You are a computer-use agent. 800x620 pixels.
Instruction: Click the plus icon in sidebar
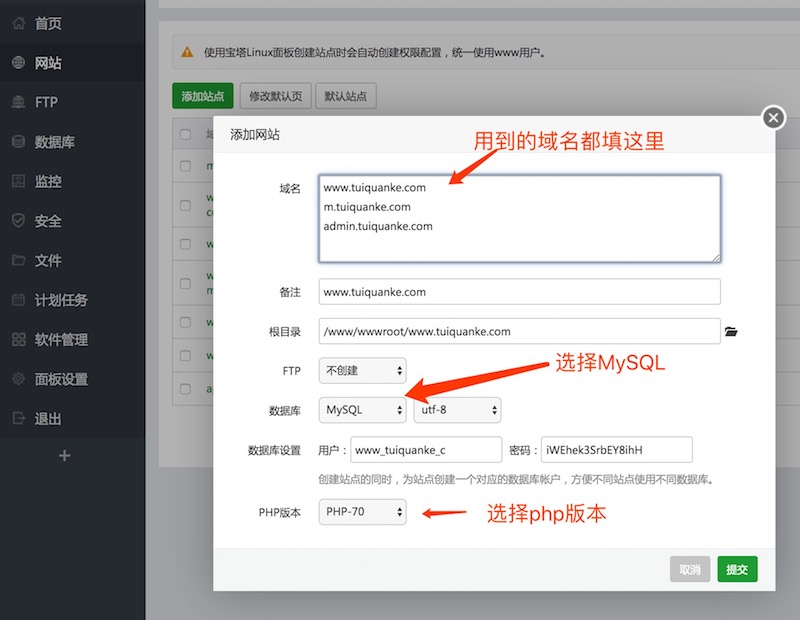pos(65,456)
